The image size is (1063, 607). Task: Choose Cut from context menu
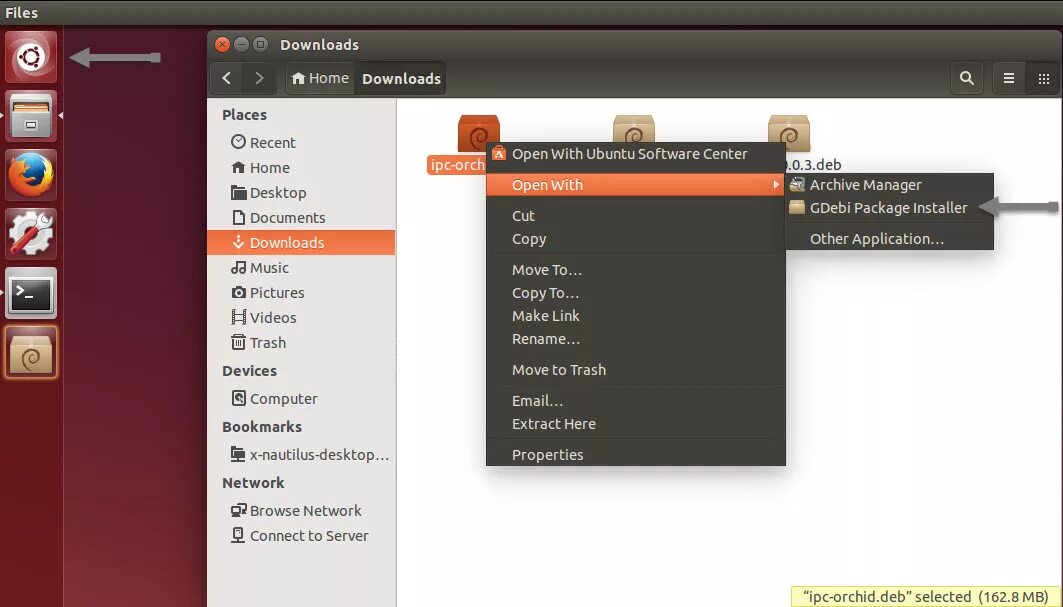click(635, 216)
